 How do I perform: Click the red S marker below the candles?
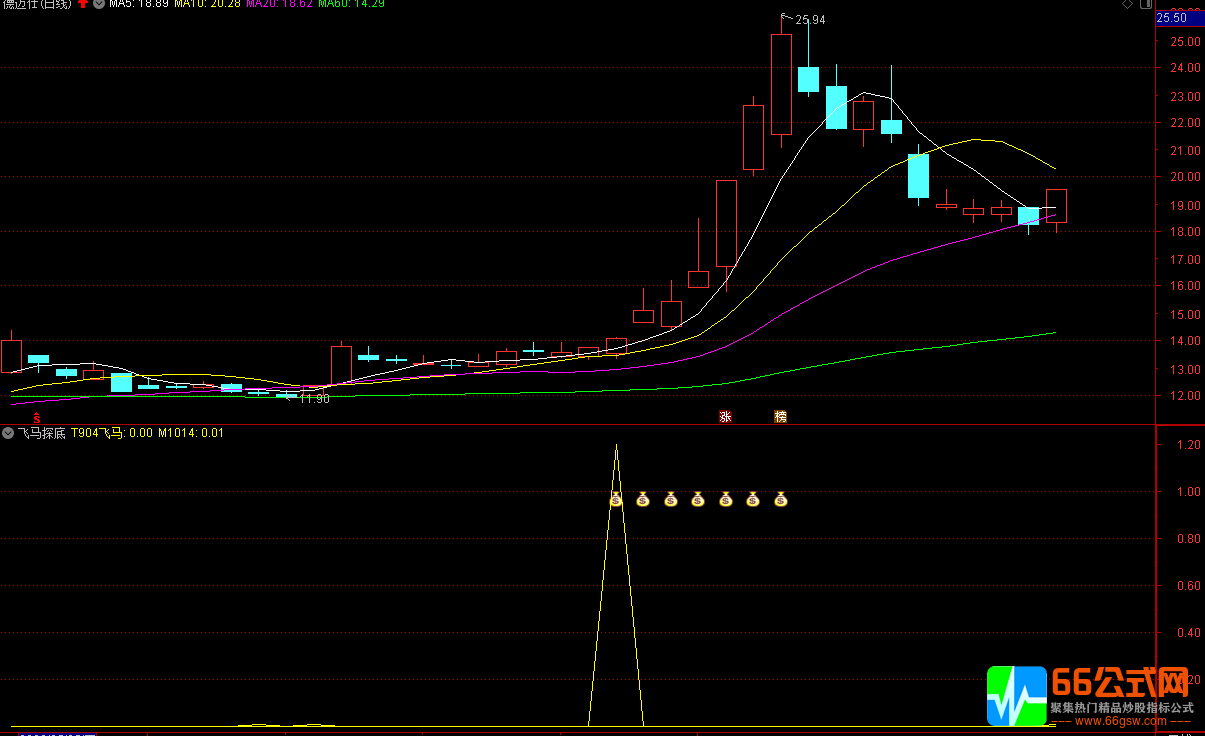coord(38,417)
